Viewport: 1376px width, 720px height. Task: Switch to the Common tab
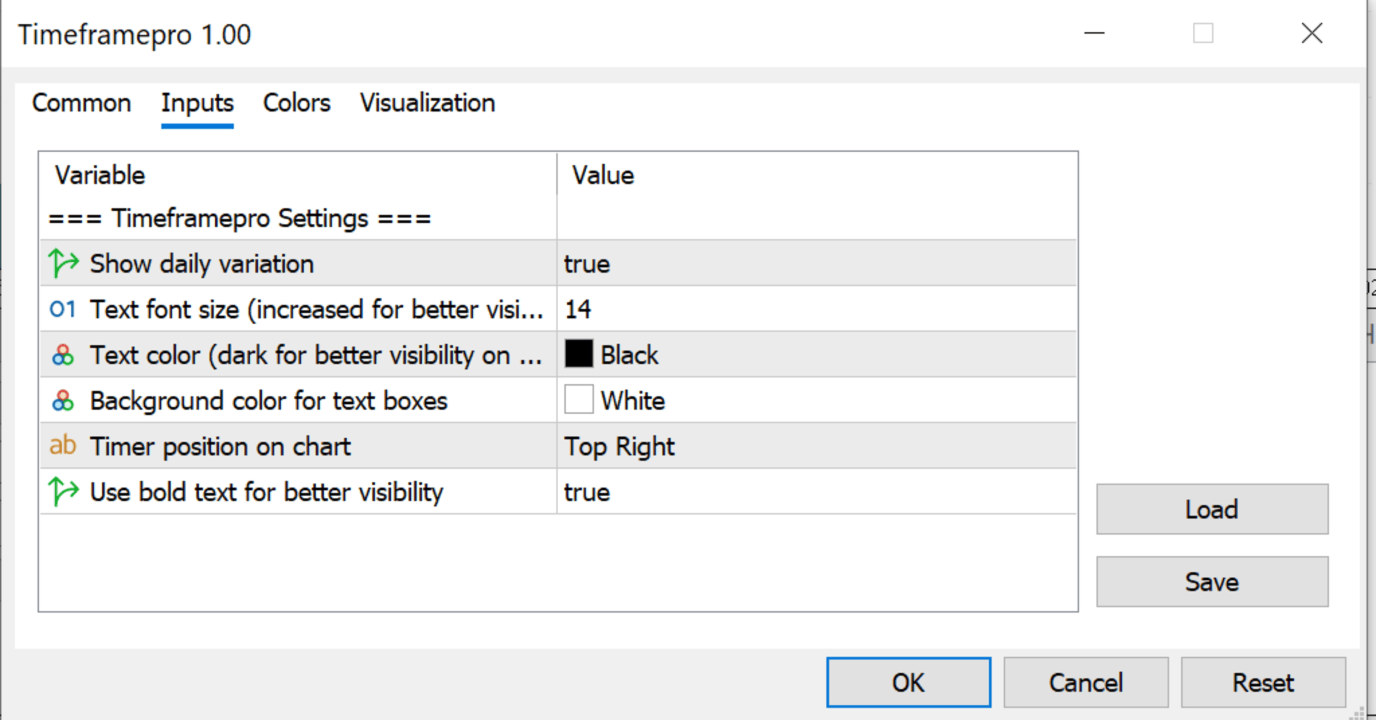pyautogui.click(x=81, y=103)
